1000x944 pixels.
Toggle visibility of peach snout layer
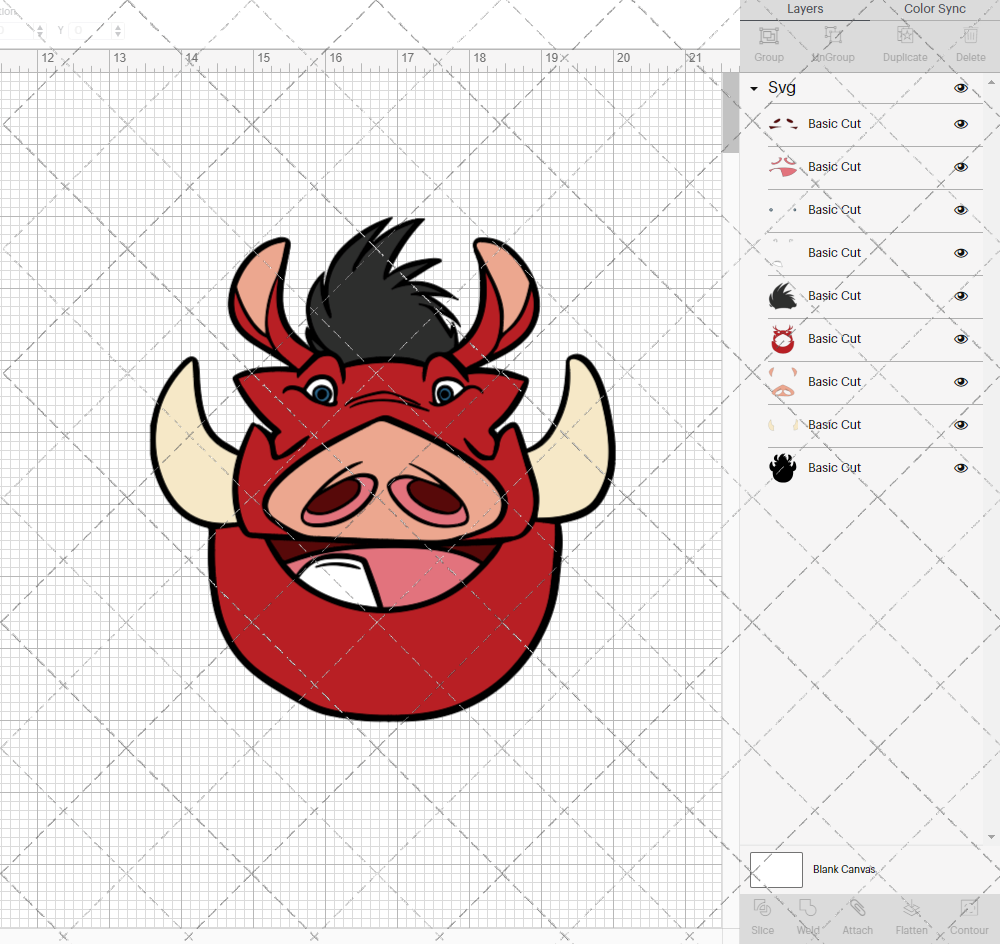960,382
